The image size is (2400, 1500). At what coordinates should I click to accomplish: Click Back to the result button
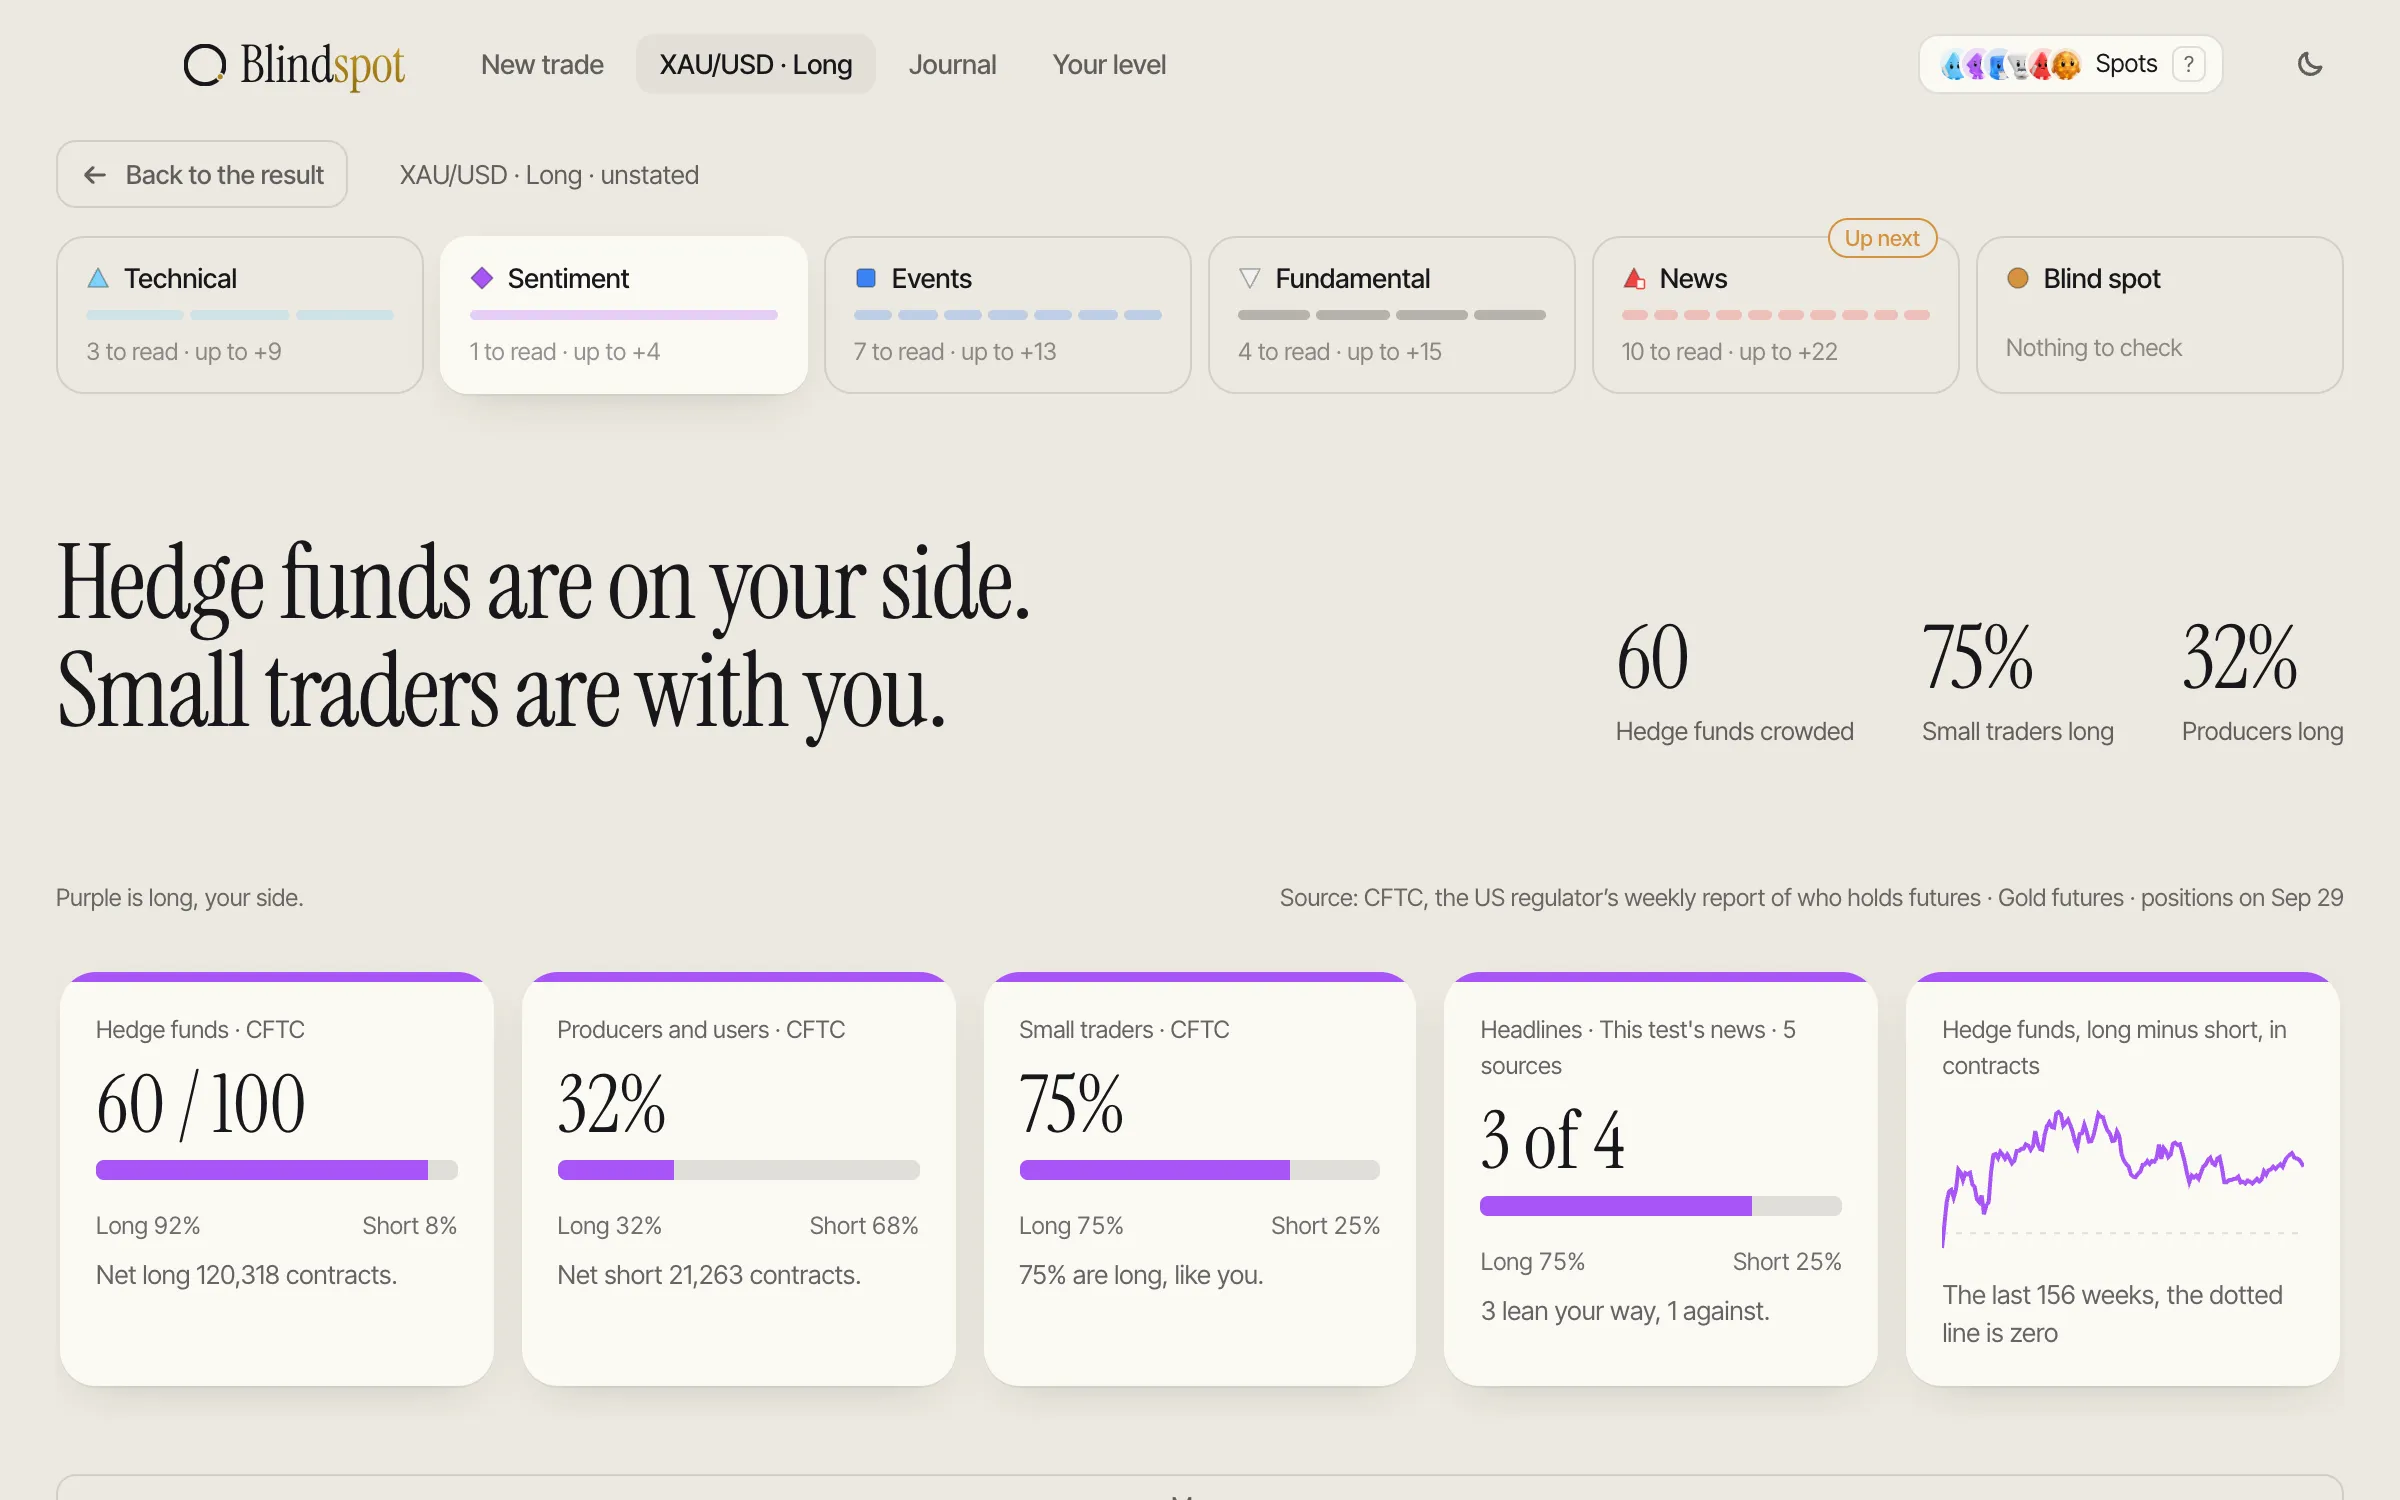click(x=202, y=175)
